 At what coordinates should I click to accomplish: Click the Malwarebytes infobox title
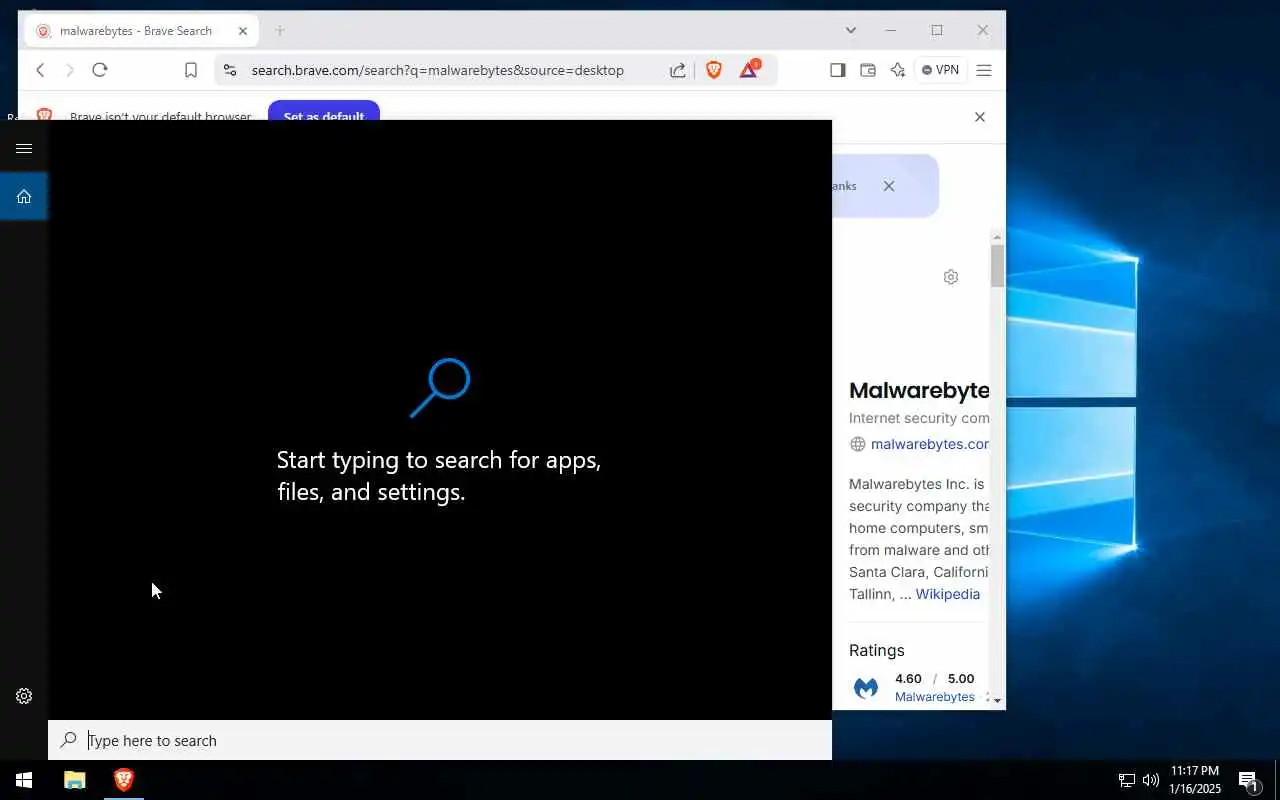point(919,390)
